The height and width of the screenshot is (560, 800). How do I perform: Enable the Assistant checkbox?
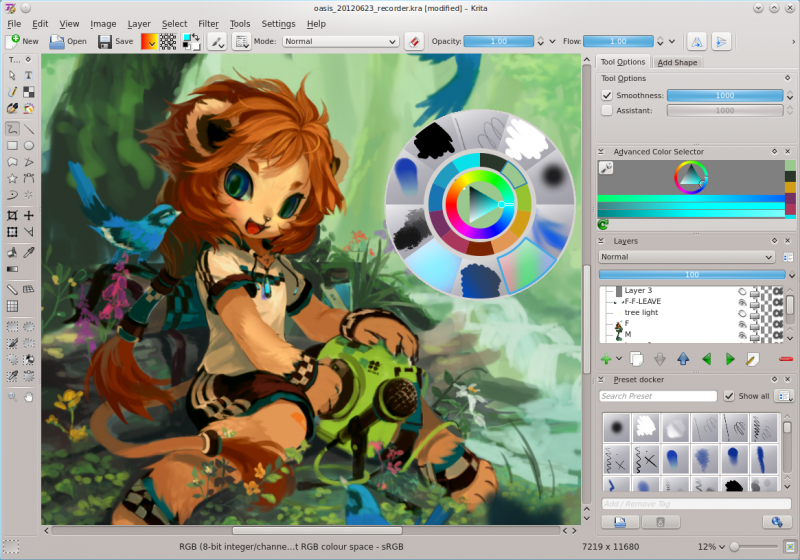point(607,110)
